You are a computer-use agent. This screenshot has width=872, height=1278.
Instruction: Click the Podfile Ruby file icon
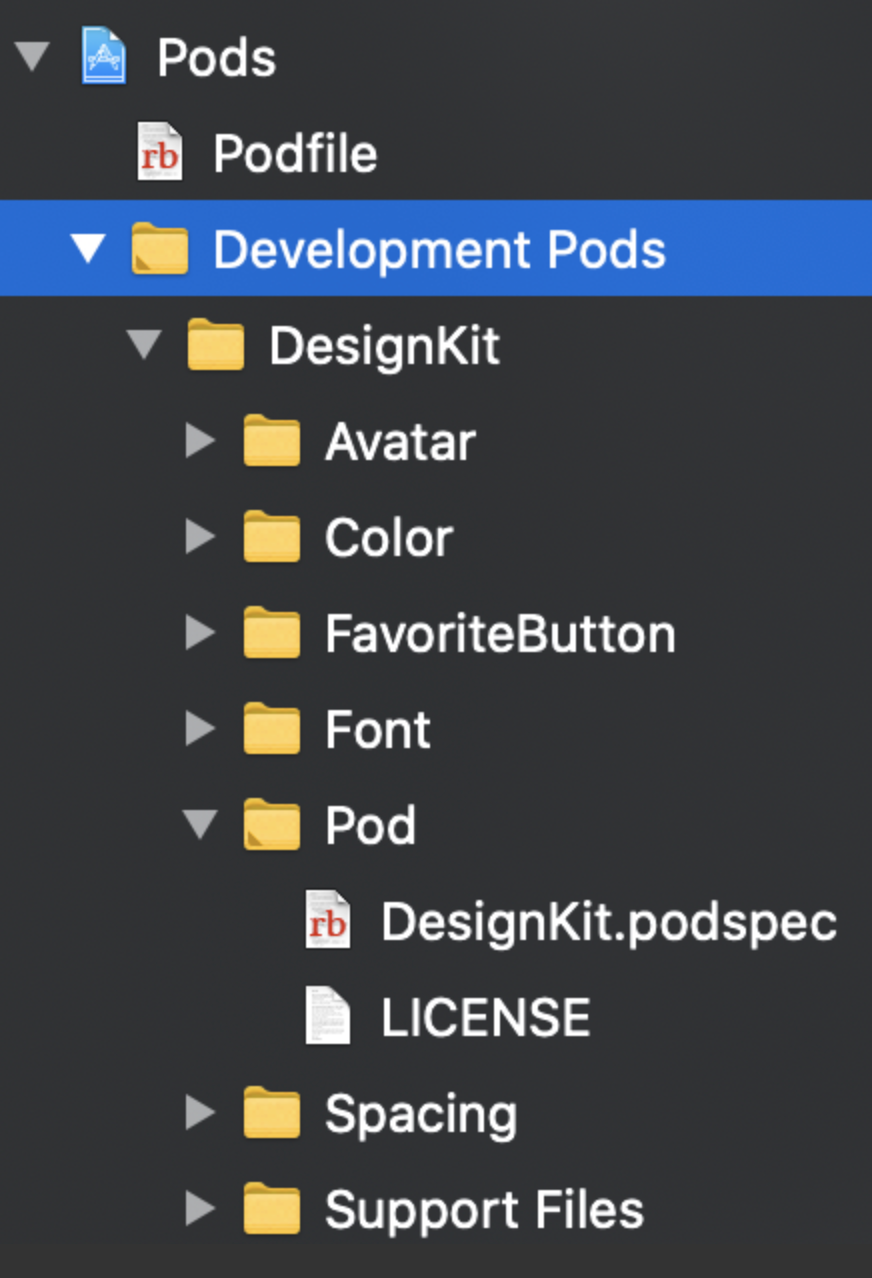coord(159,153)
